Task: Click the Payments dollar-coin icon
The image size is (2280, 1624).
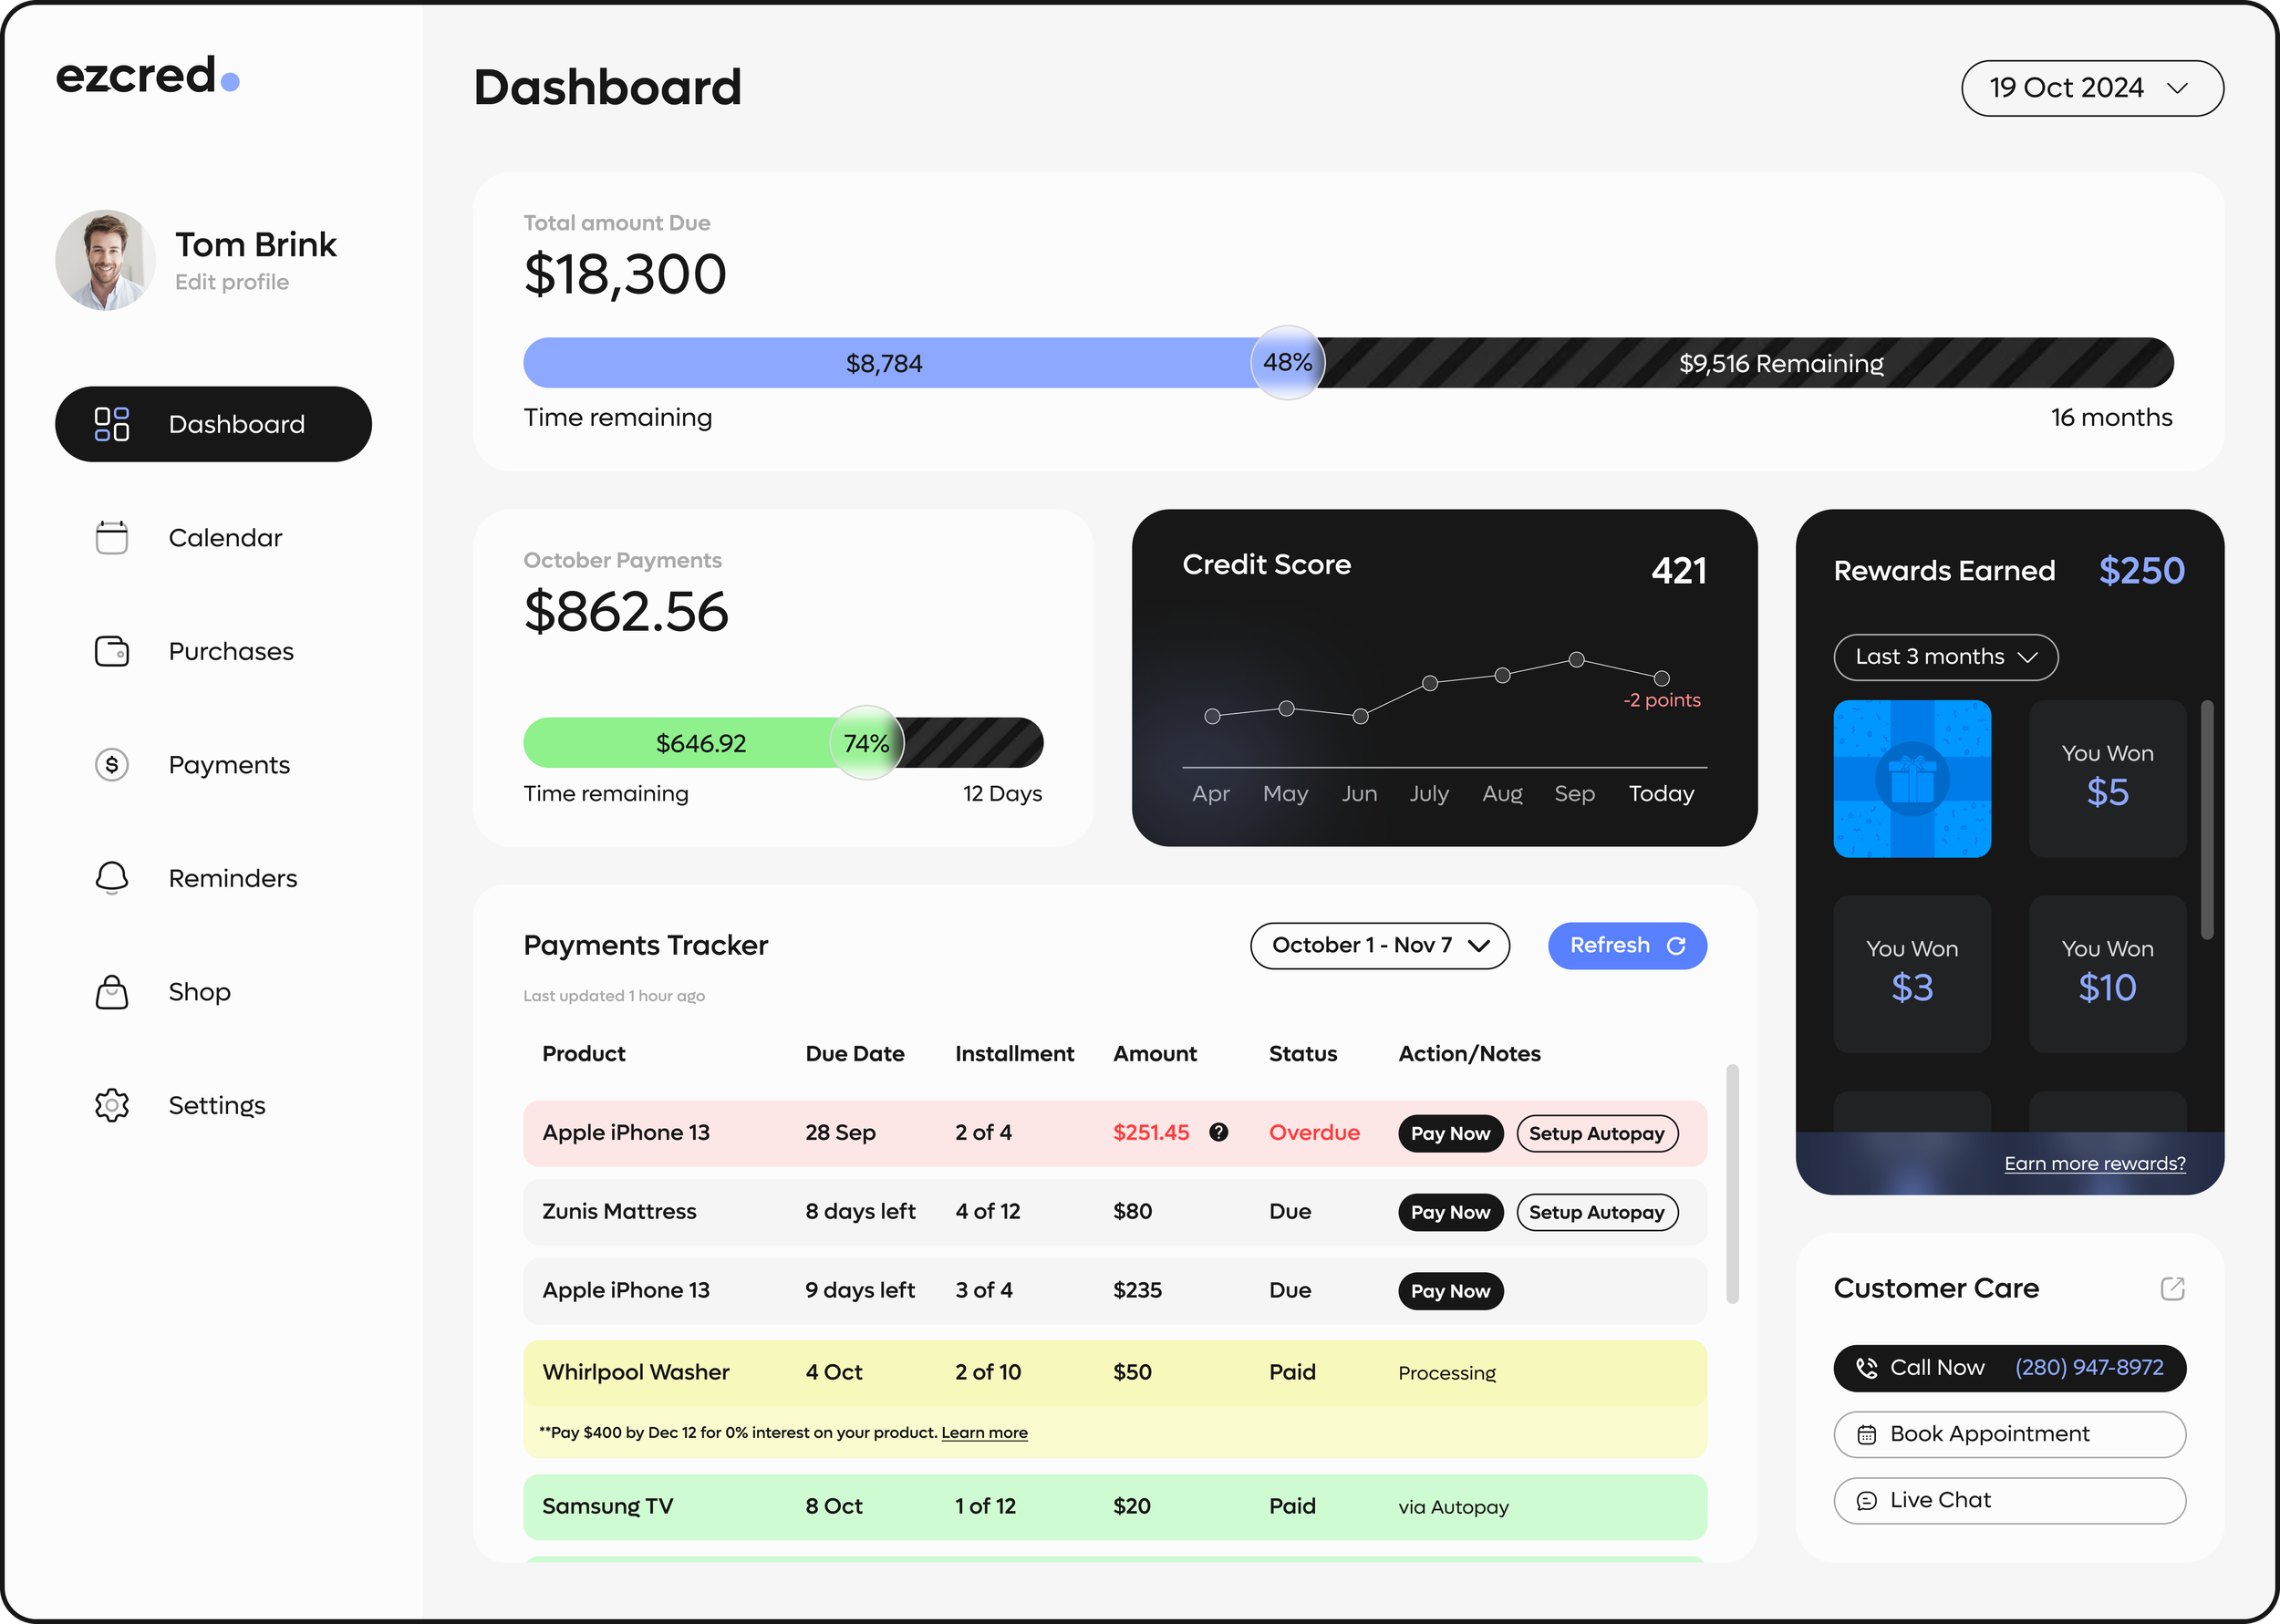Action: click(x=111, y=765)
